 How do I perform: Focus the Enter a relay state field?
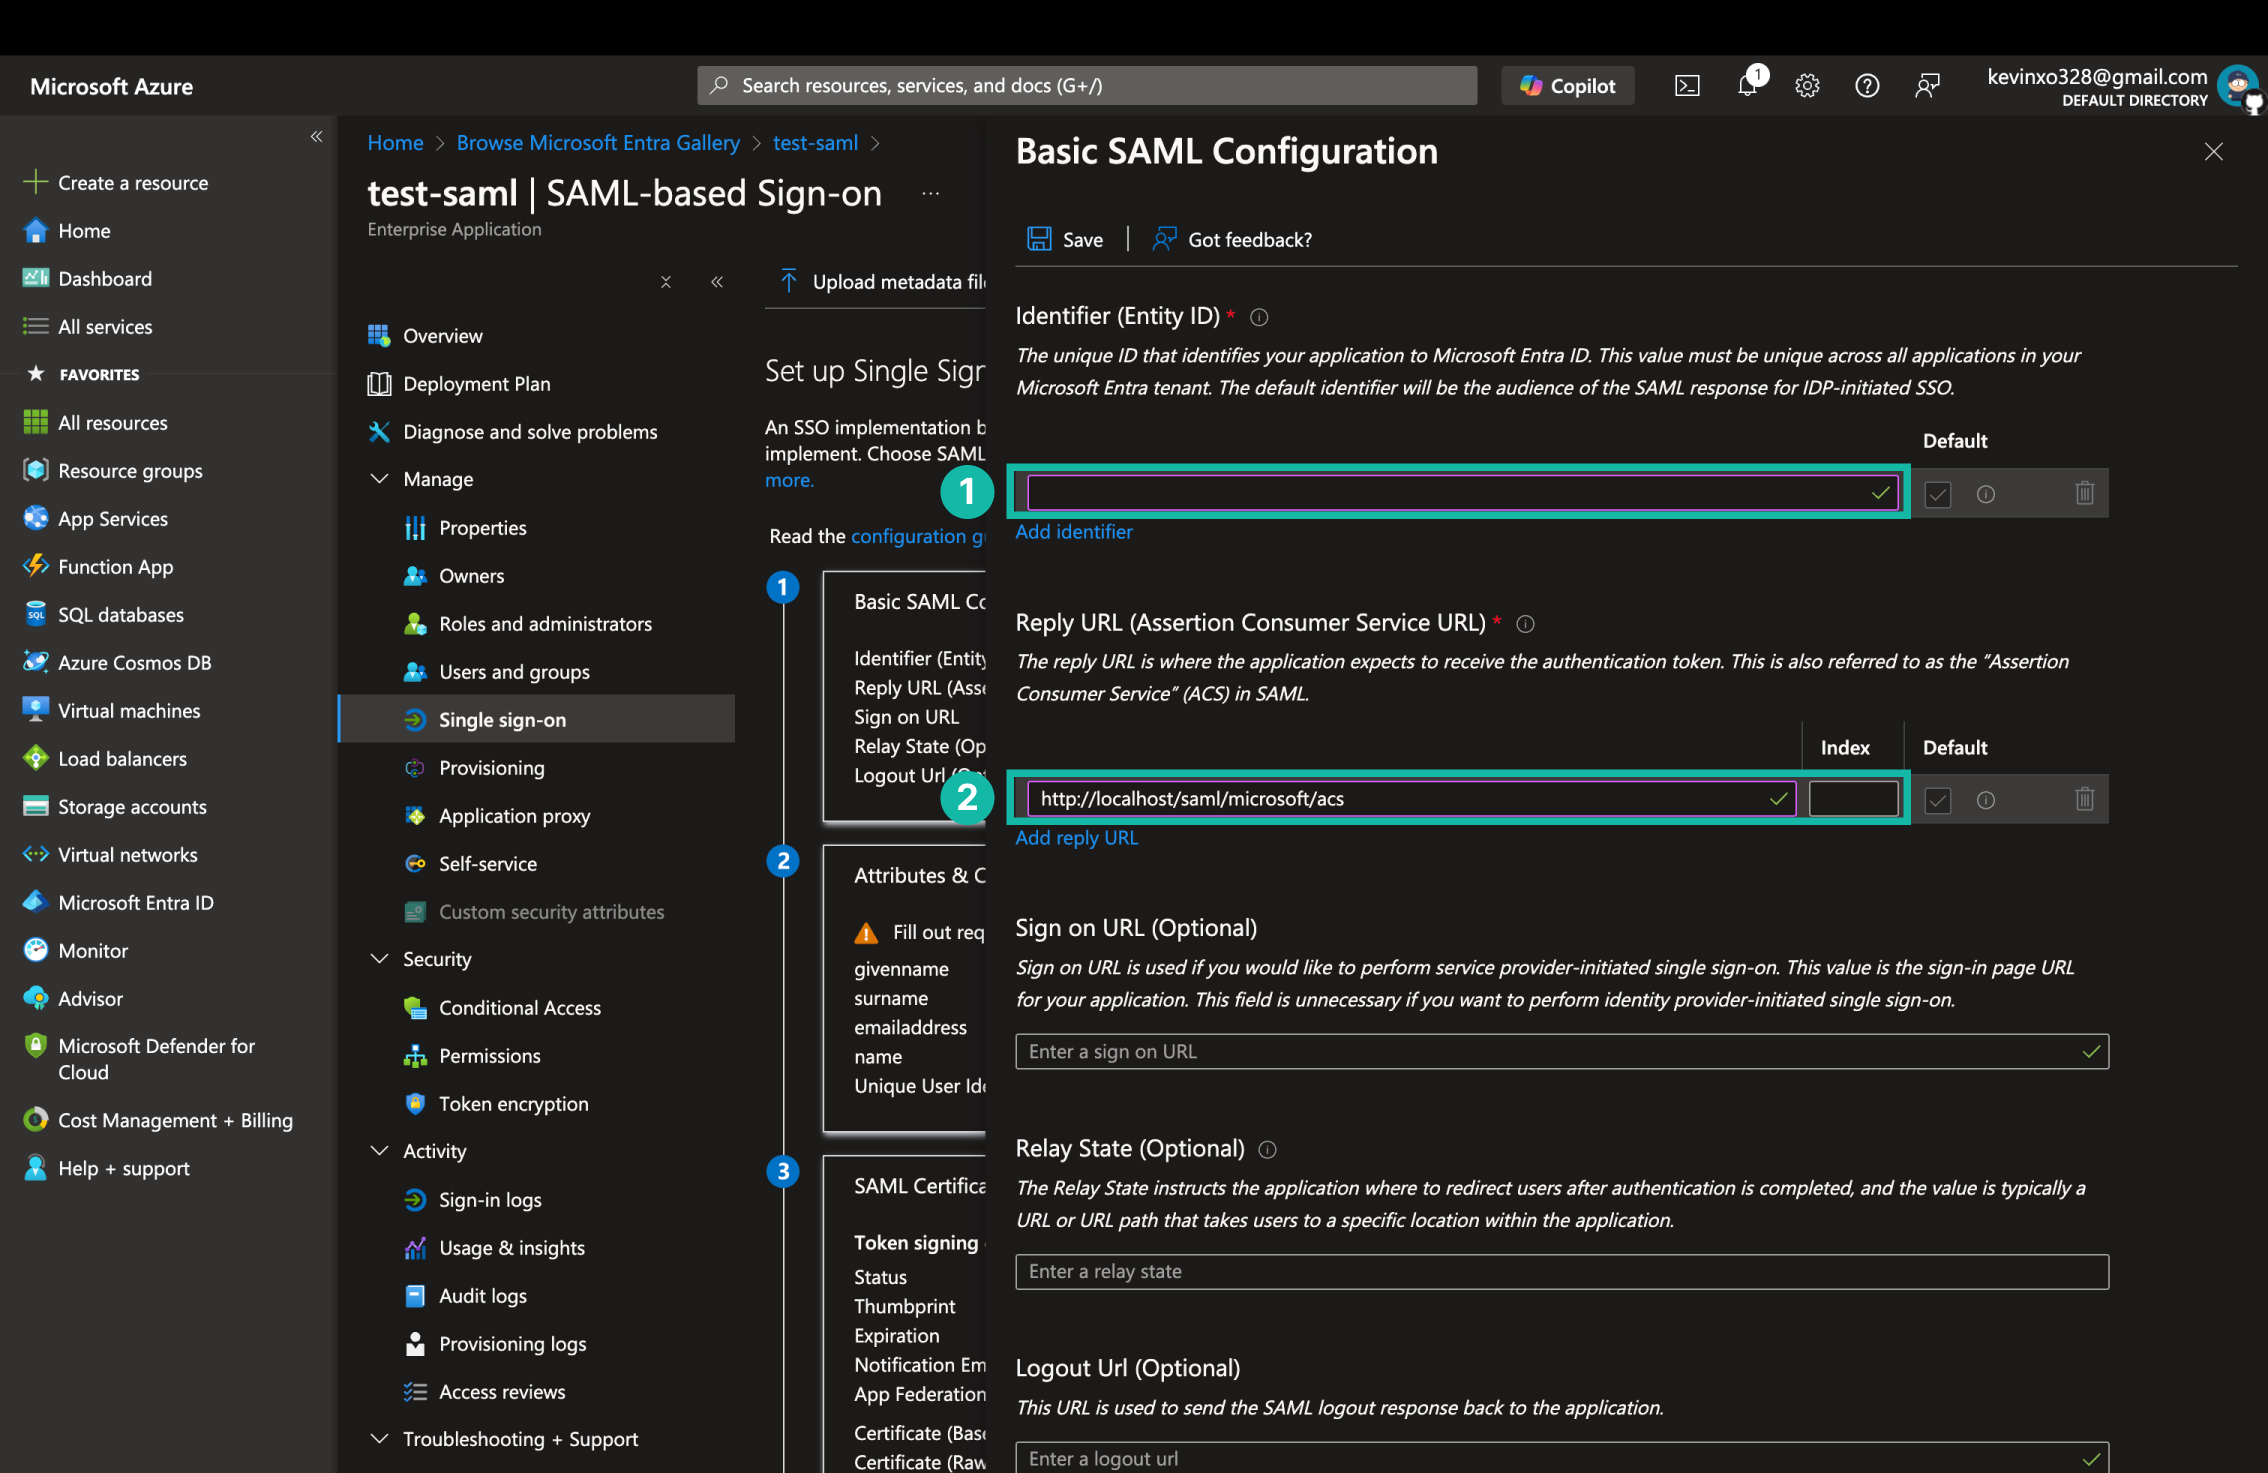pyautogui.click(x=1562, y=1273)
